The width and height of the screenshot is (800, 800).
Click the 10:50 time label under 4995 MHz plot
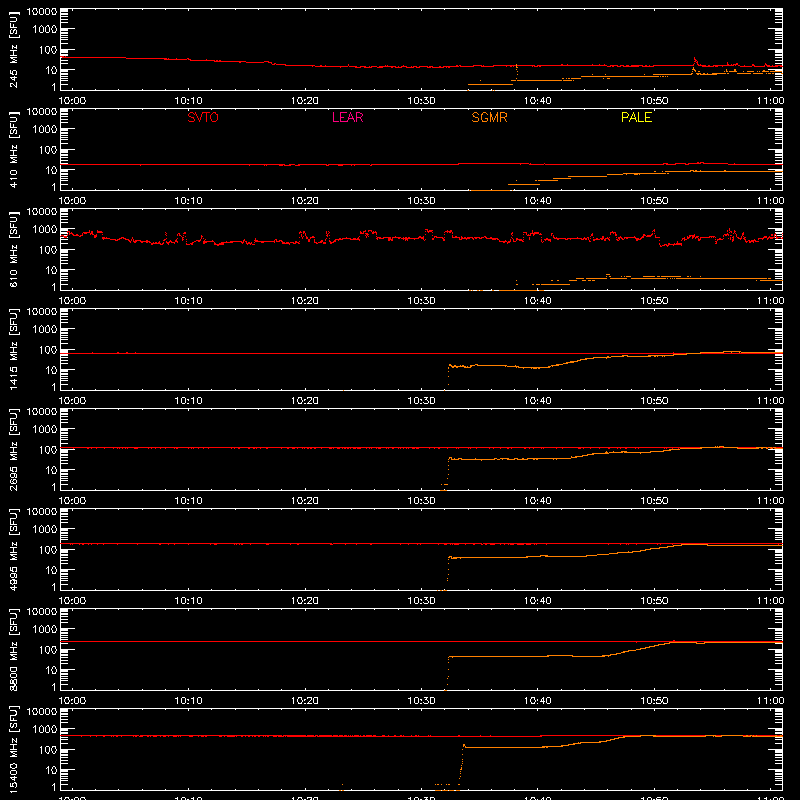coord(654,601)
